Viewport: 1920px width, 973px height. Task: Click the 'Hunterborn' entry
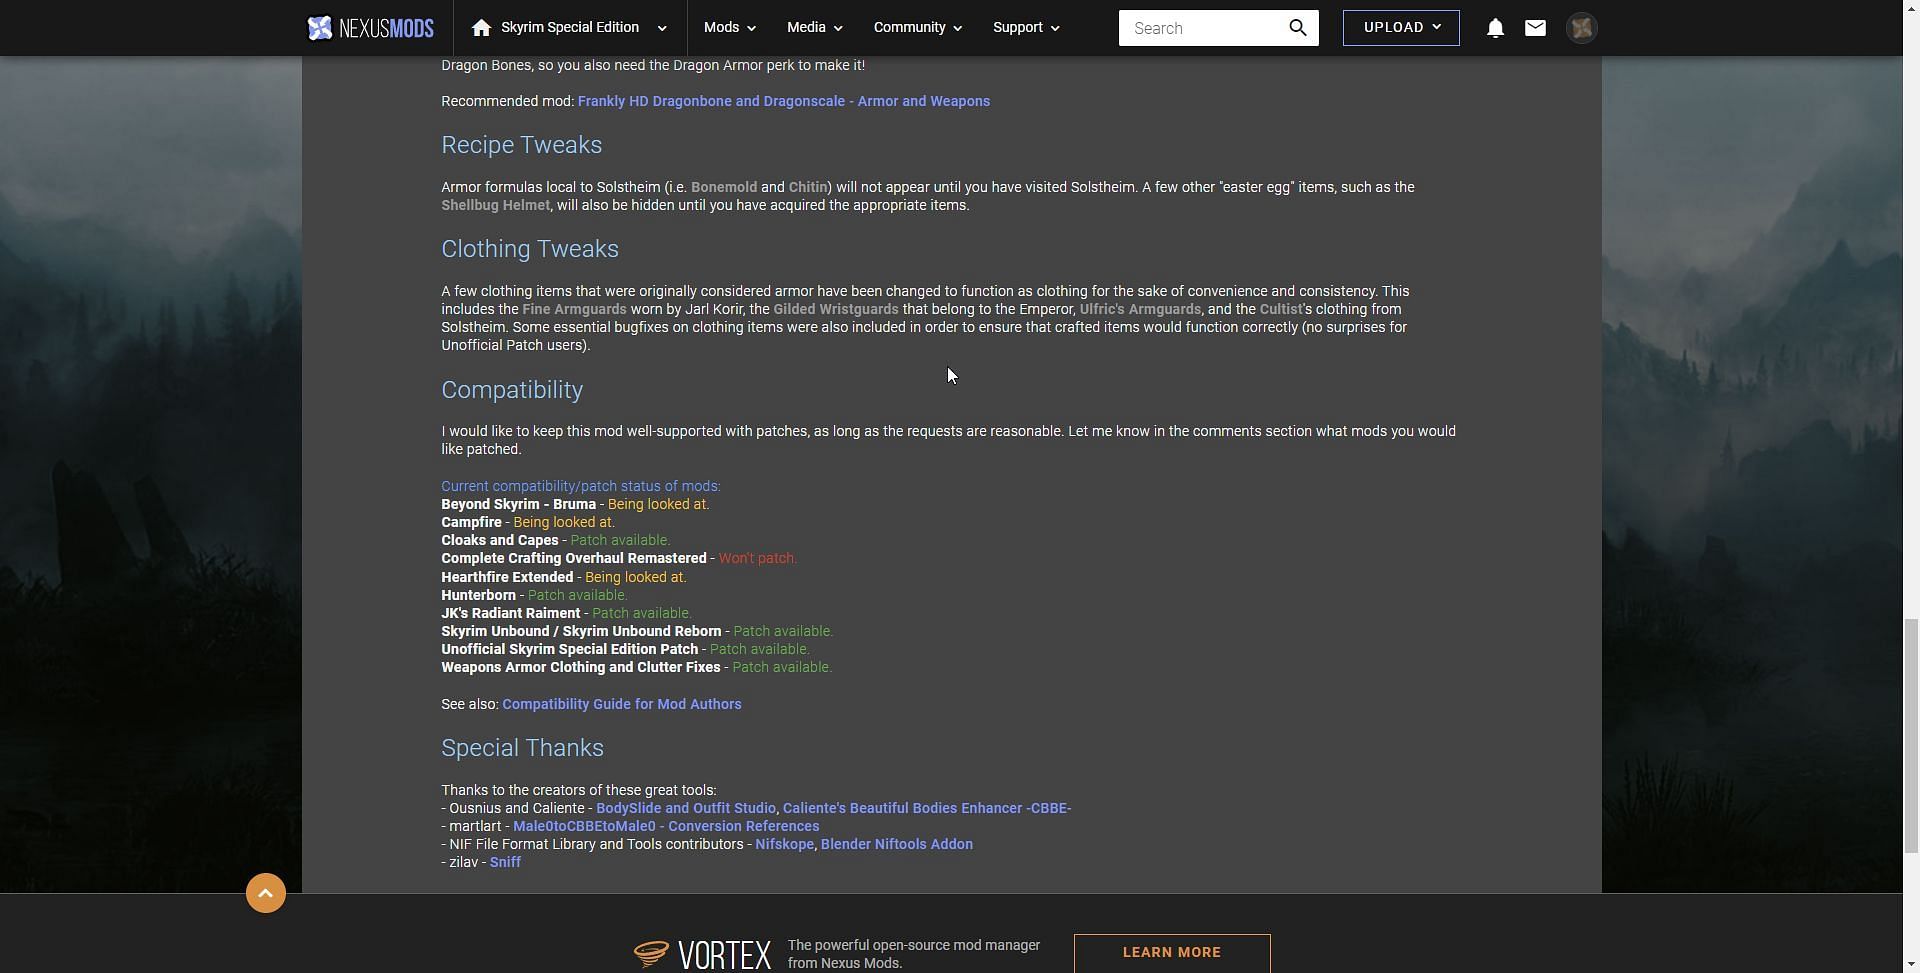(478, 595)
